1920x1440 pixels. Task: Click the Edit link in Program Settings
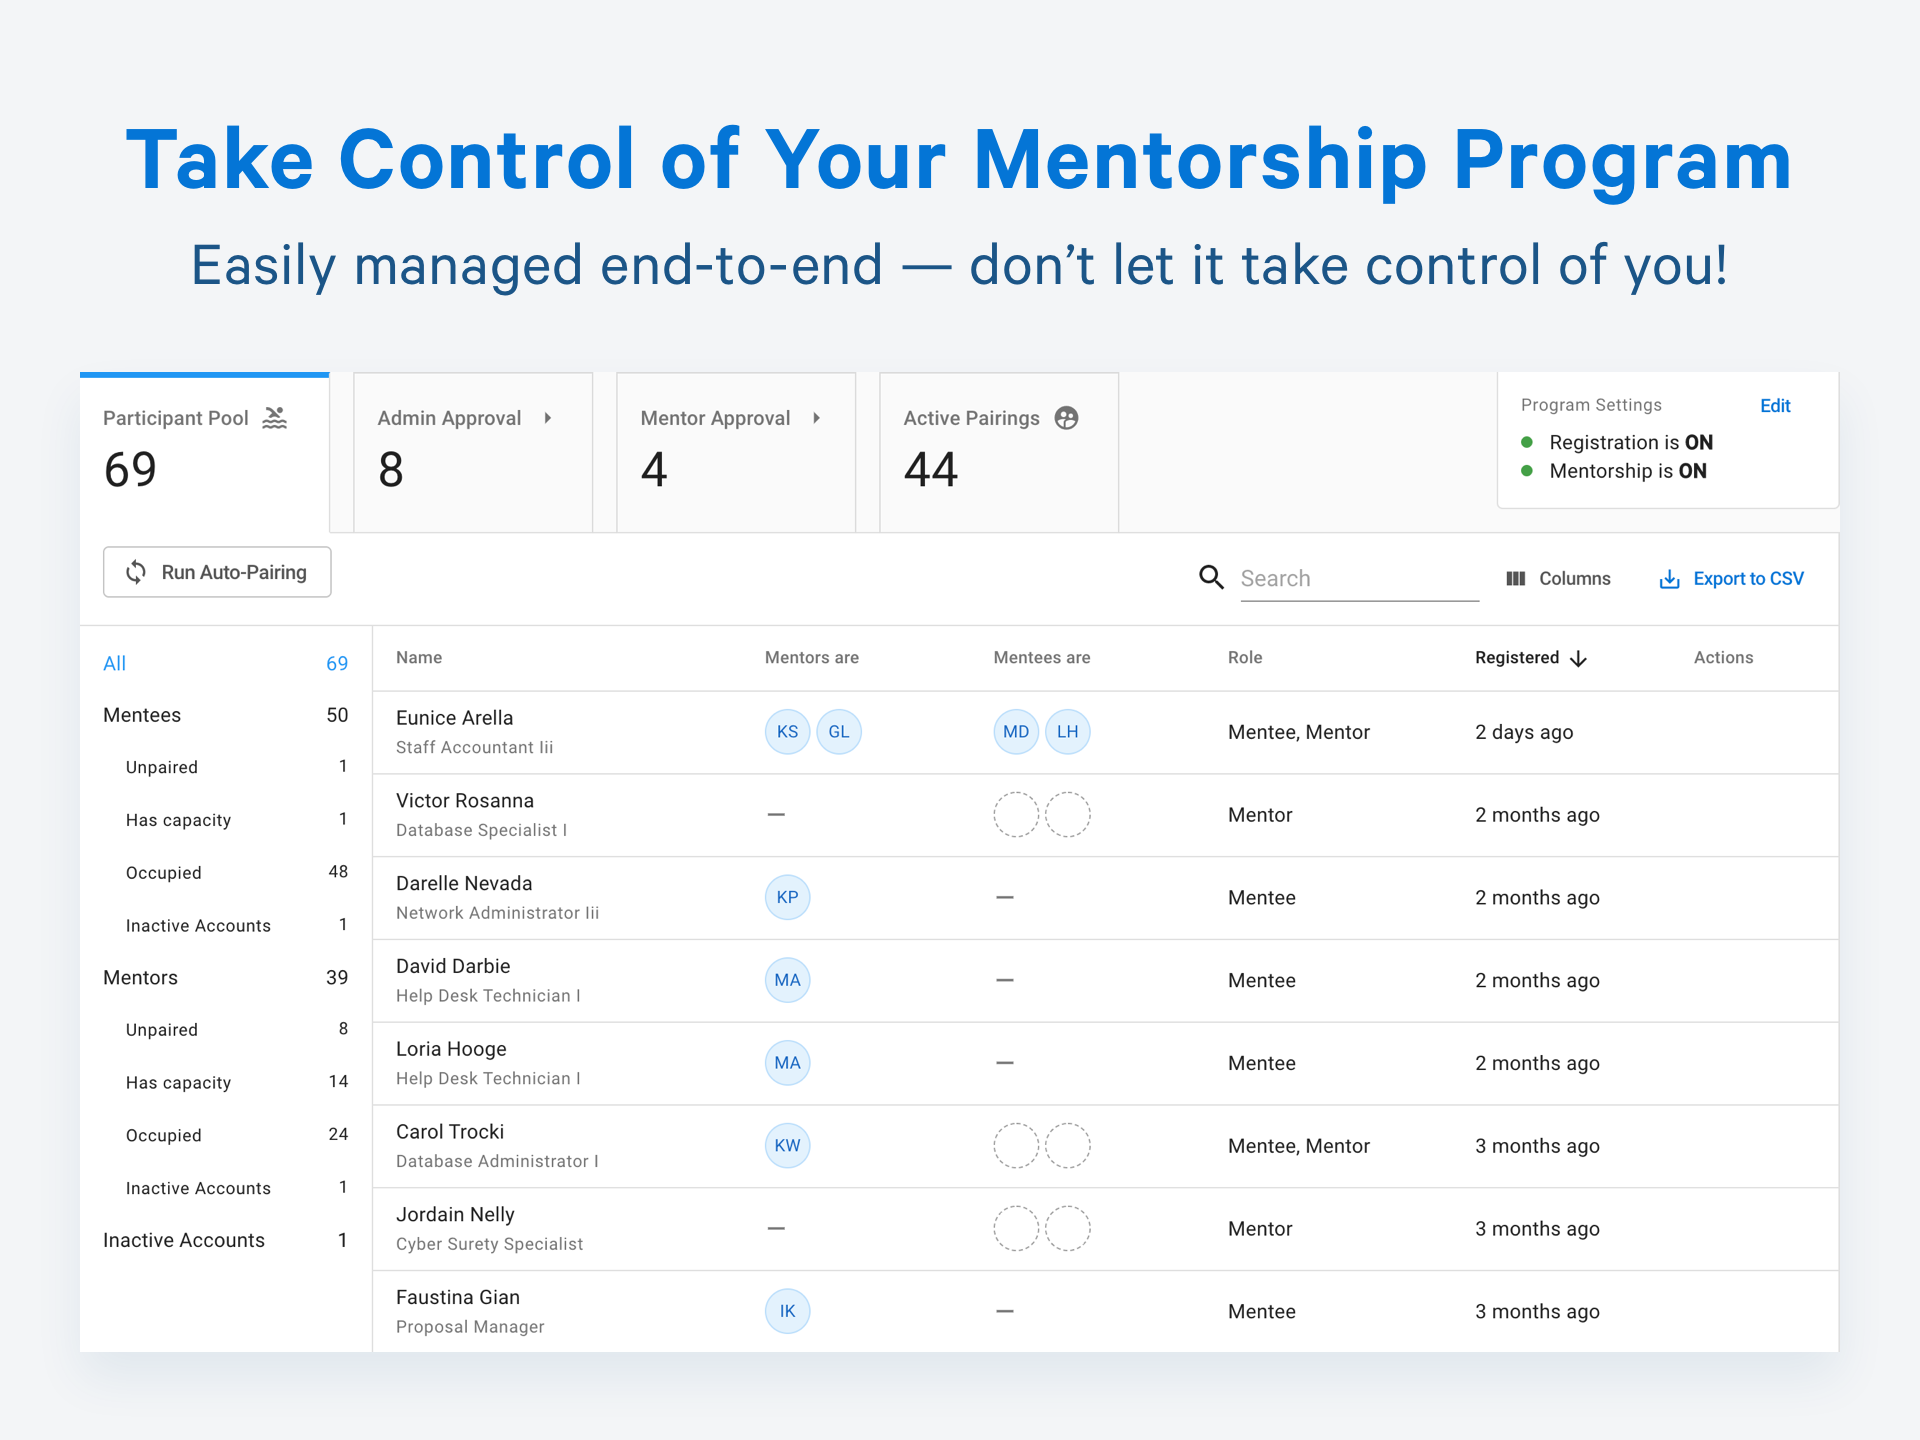(1775, 406)
